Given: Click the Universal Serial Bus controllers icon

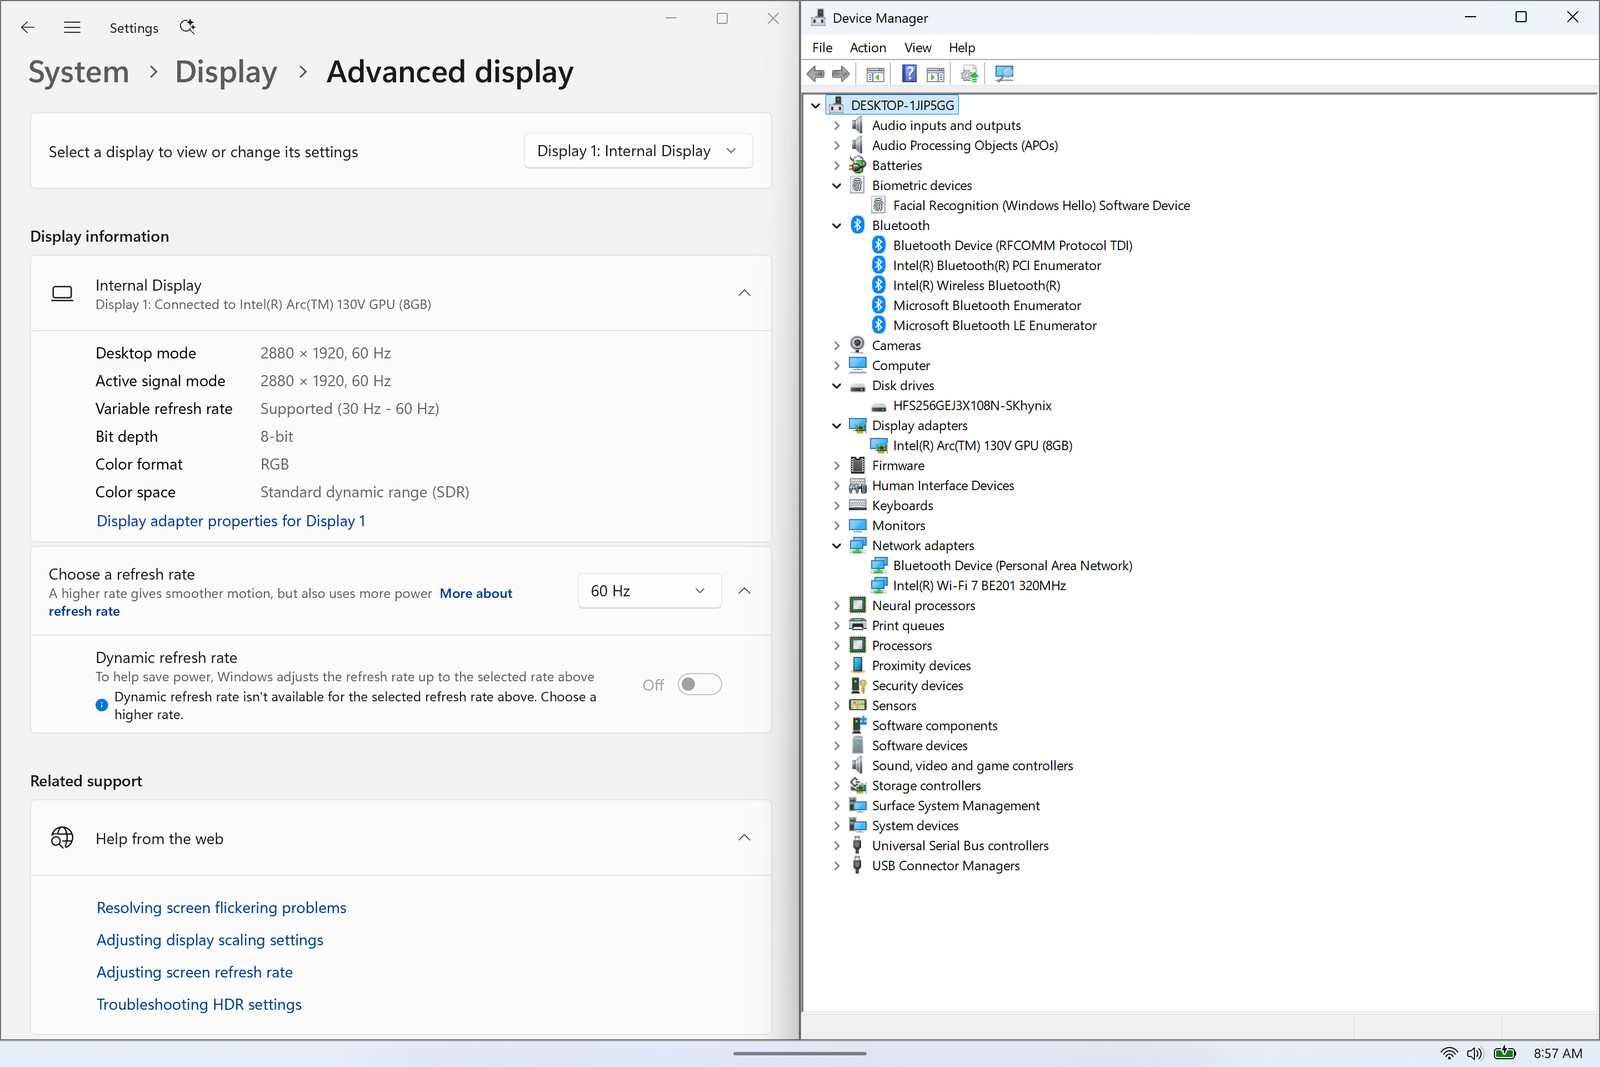Looking at the screenshot, I should click(857, 845).
